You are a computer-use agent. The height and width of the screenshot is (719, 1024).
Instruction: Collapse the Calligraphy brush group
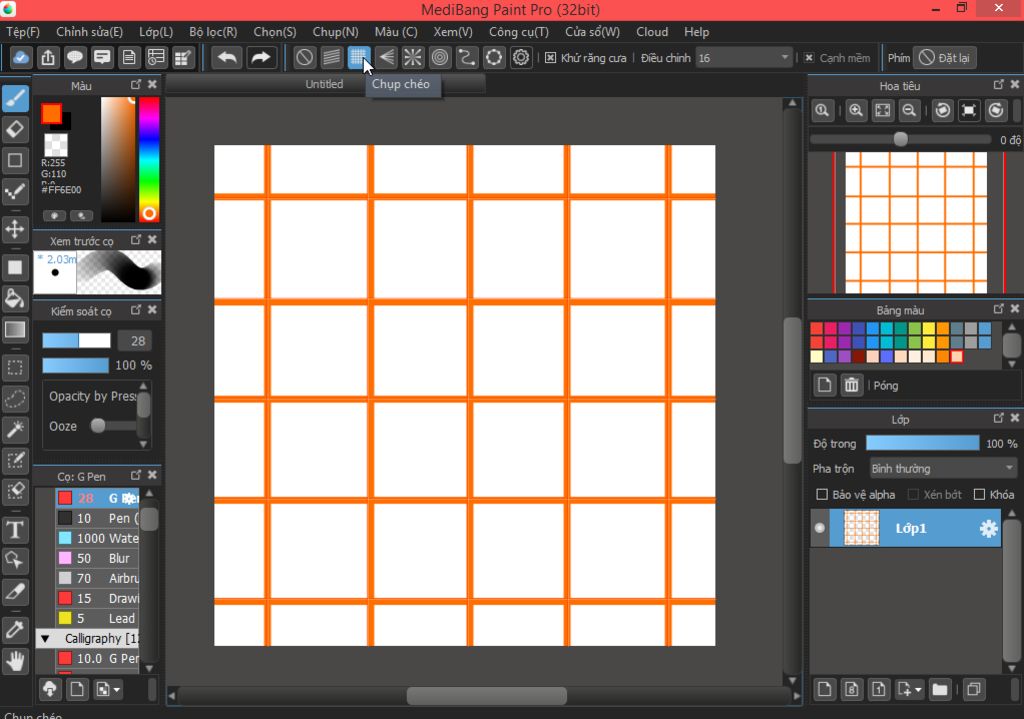pos(45,638)
